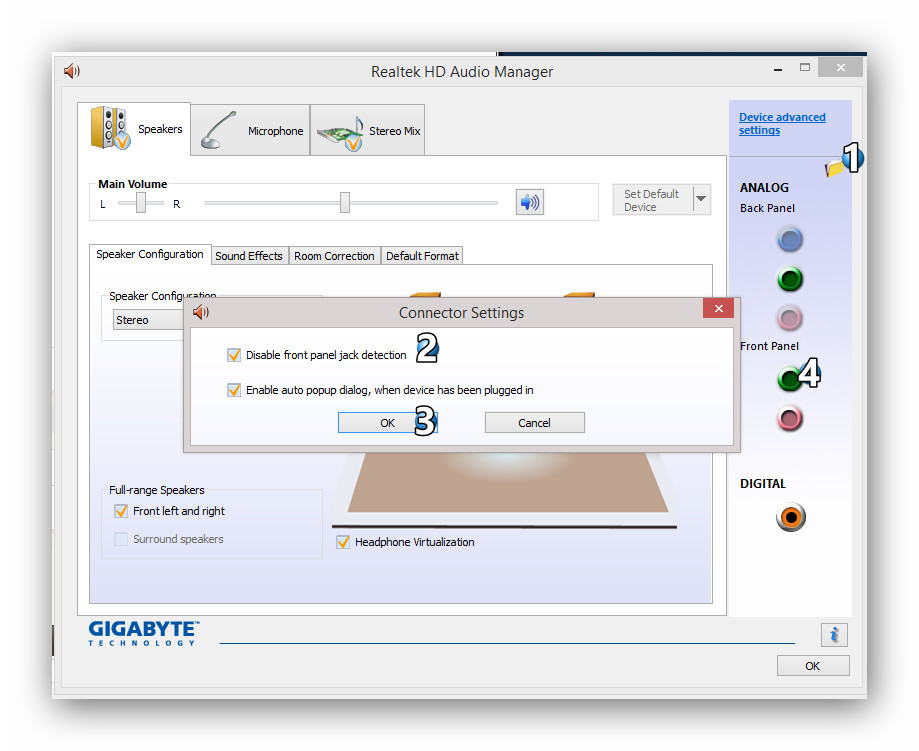Click the Speakers device icon
The height and width of the screenshot is (751, 919).
click(x=109, y=128)
